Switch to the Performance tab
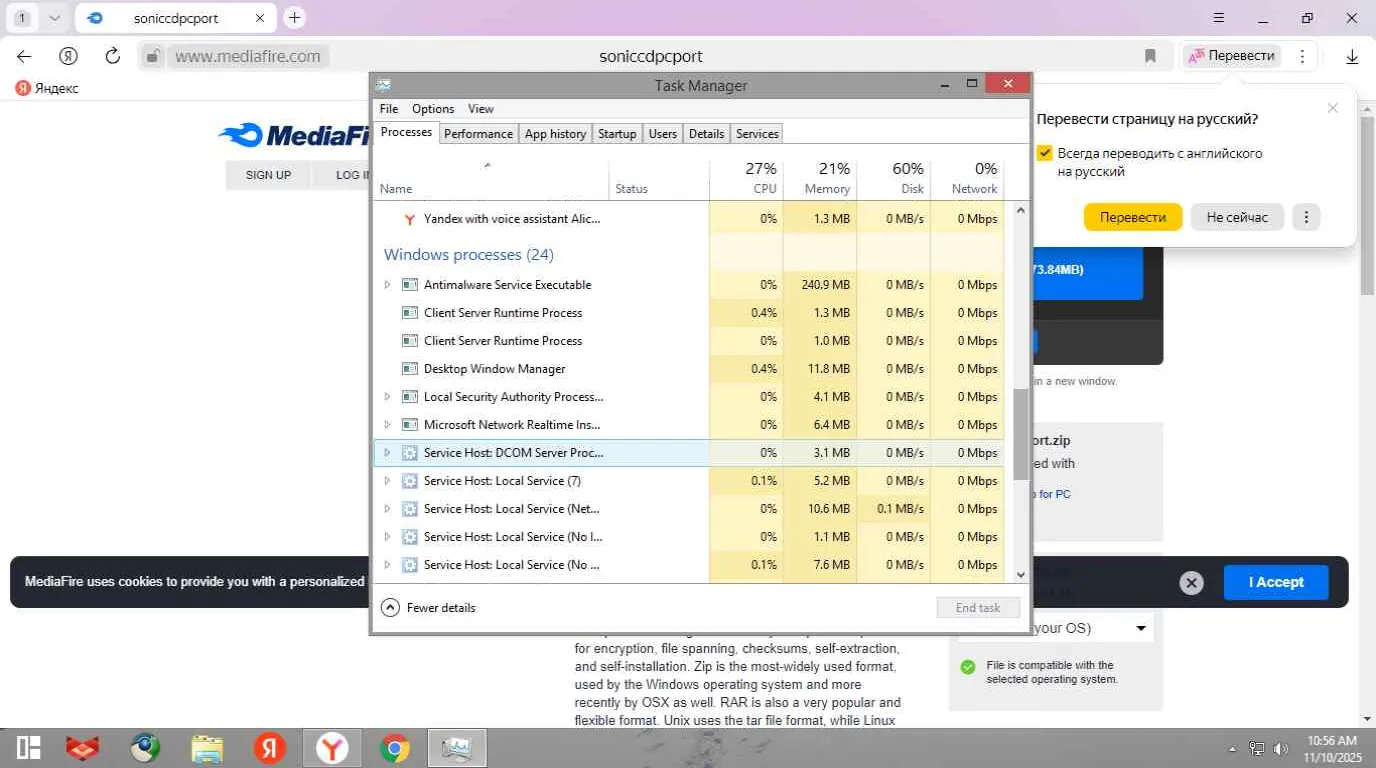1376x768 pixels. click(x=478, y=134)
